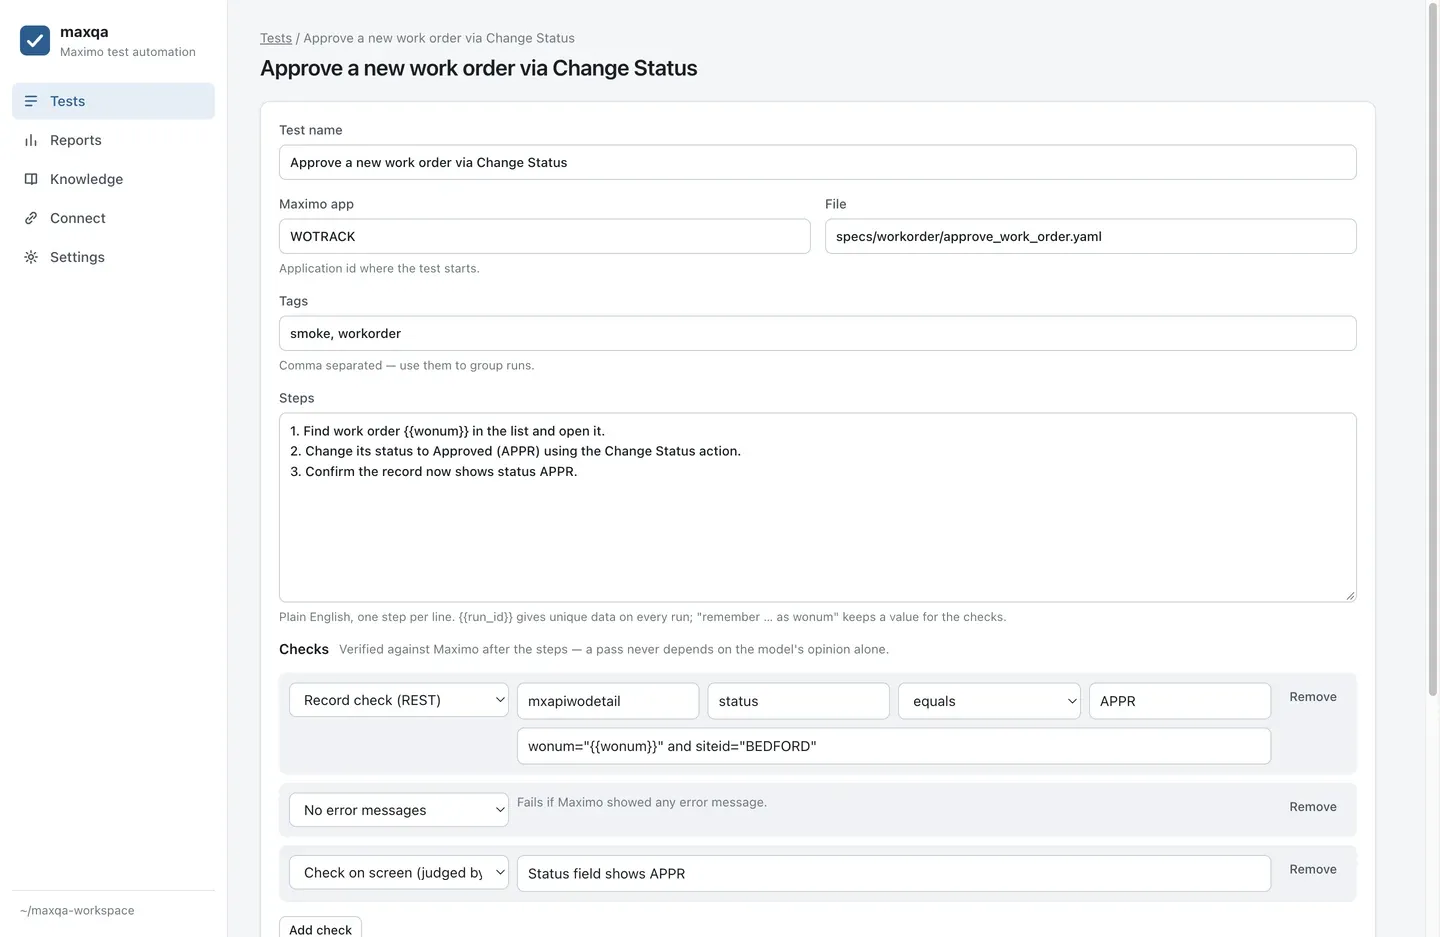Click the wonum and siteid where-clause field
Viewport: 1440px width, 937px height.
[894, 746]
